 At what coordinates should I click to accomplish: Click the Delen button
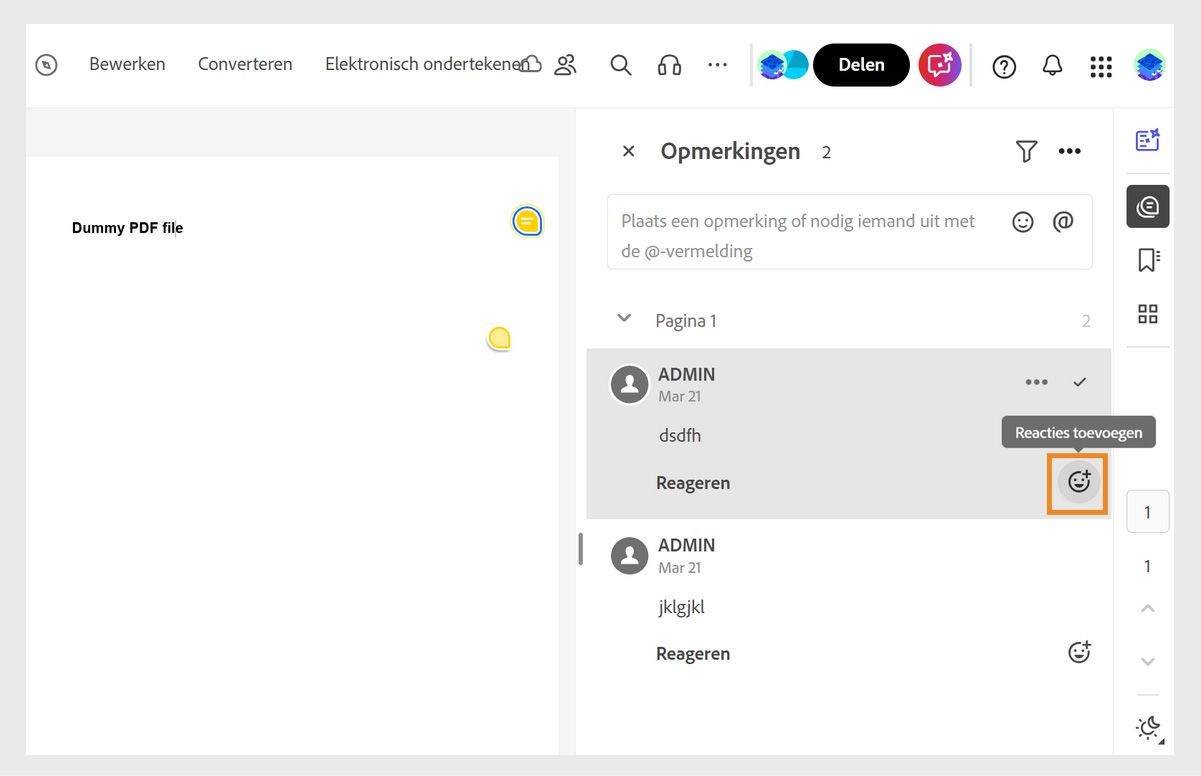[860, 64]
